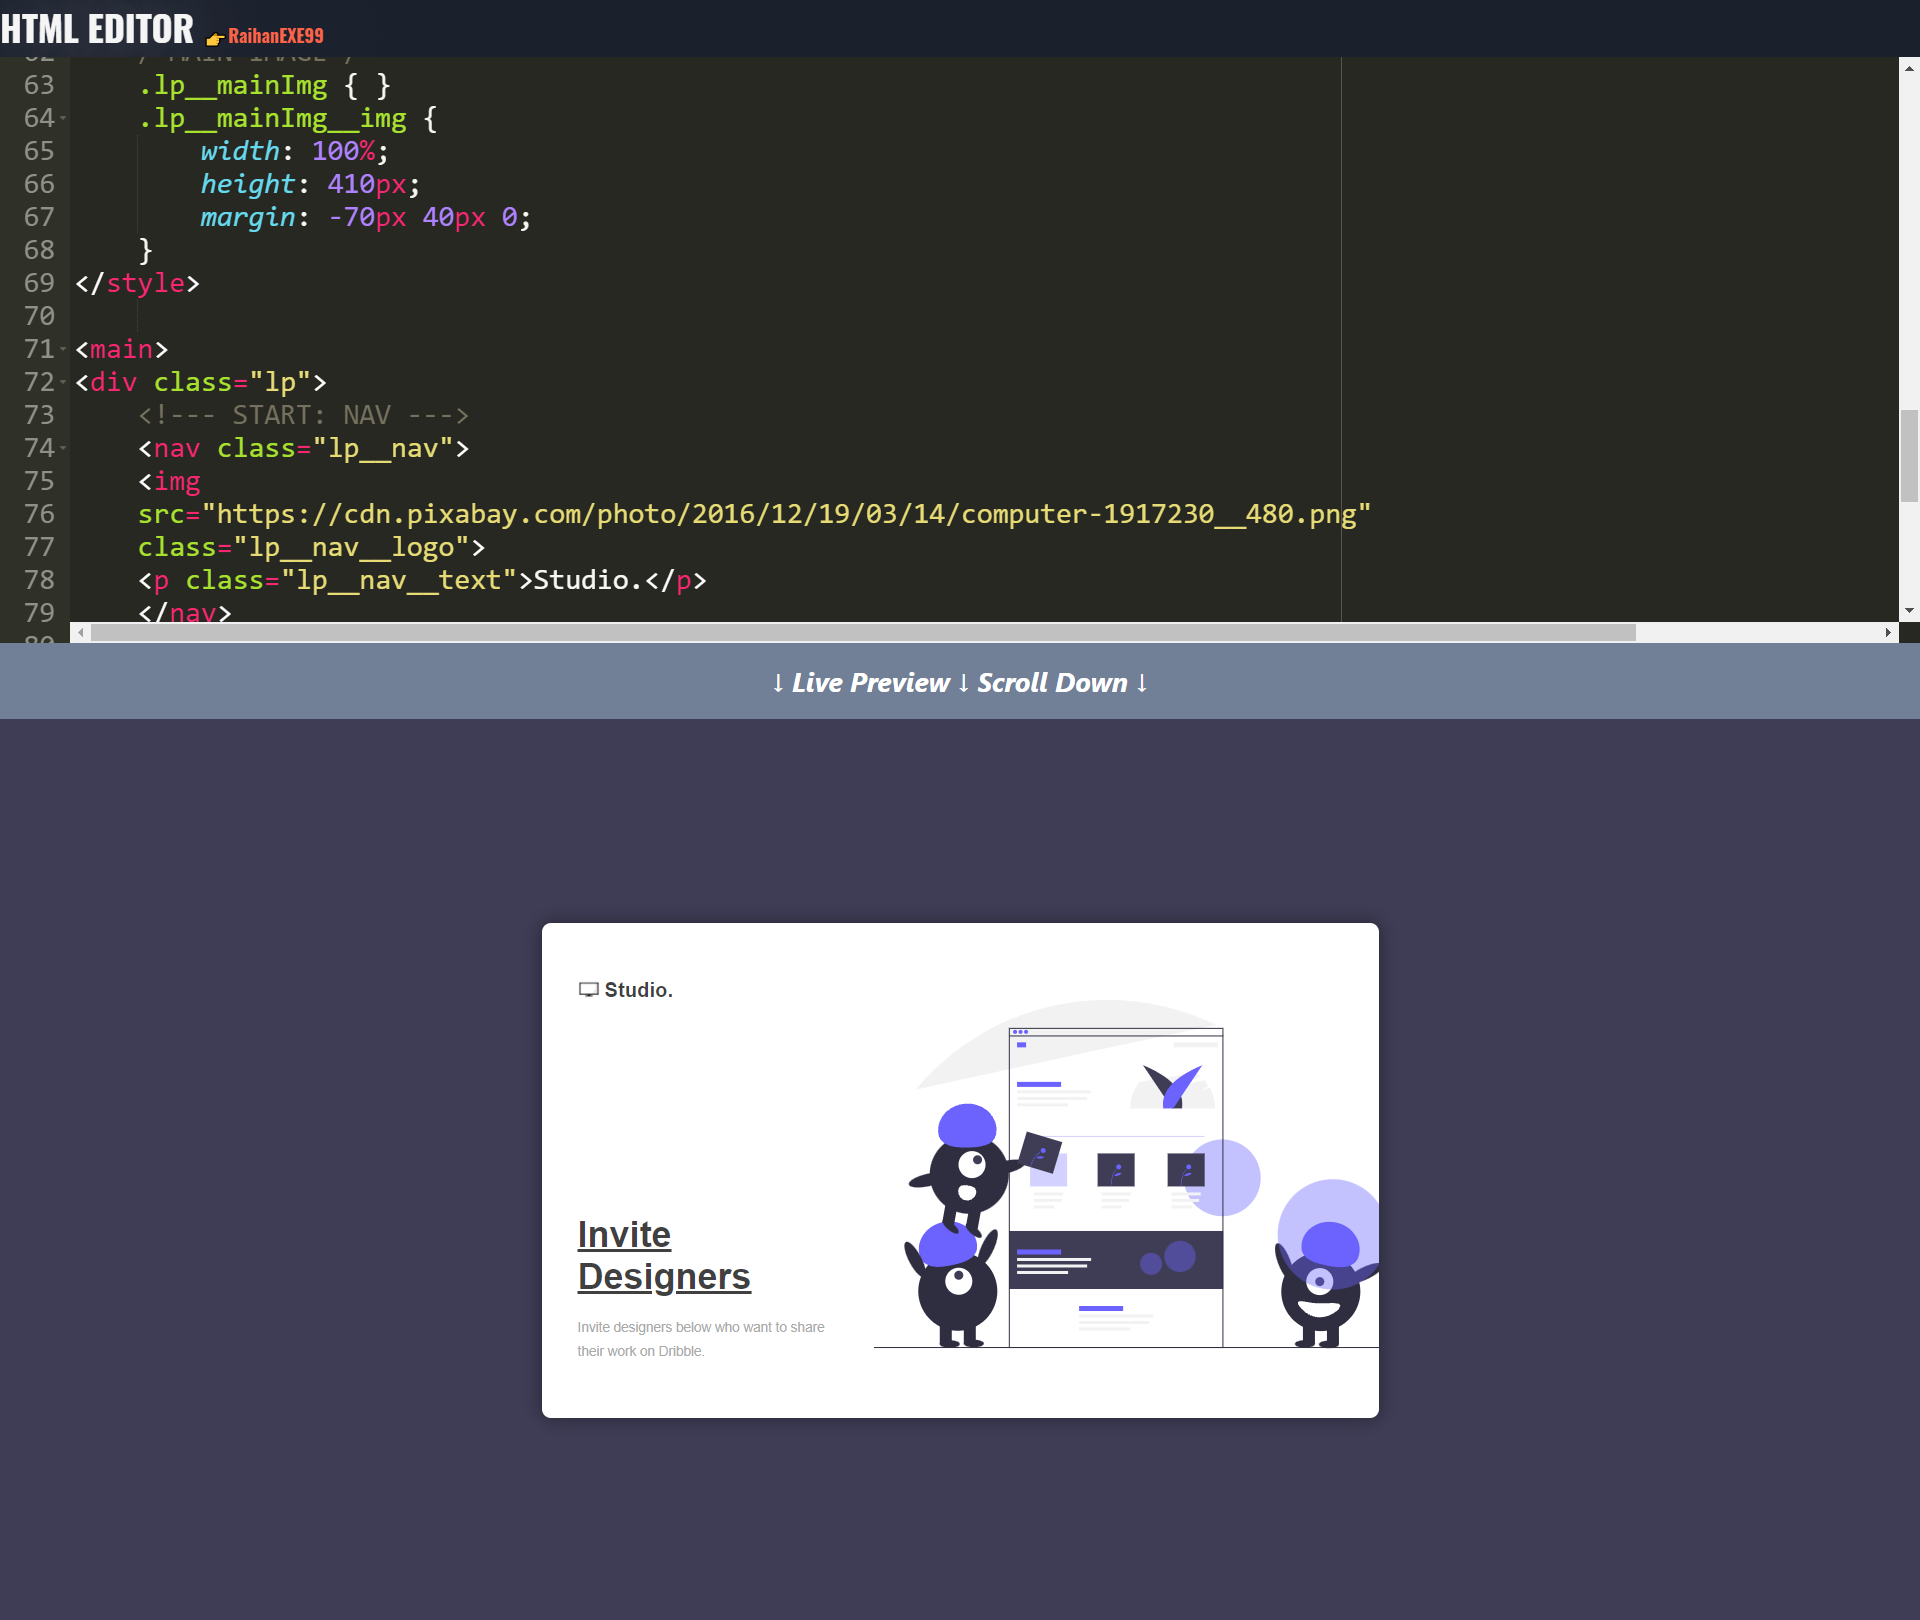Click the editor scrollbar up arrow
Image resolution: width=1920 pixels, height=1620 pixels.
(x=1909, y=69)
